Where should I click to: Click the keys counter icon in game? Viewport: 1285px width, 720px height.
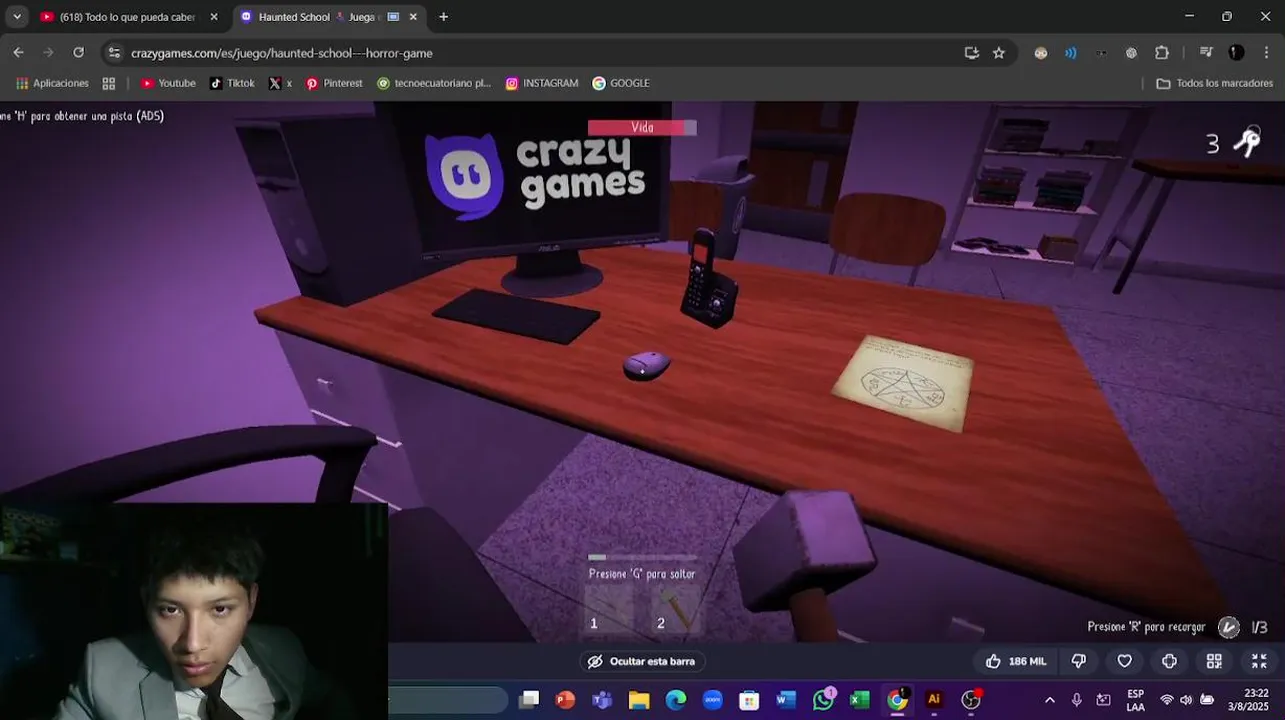pyautogui.click(x=1246, y=143)
